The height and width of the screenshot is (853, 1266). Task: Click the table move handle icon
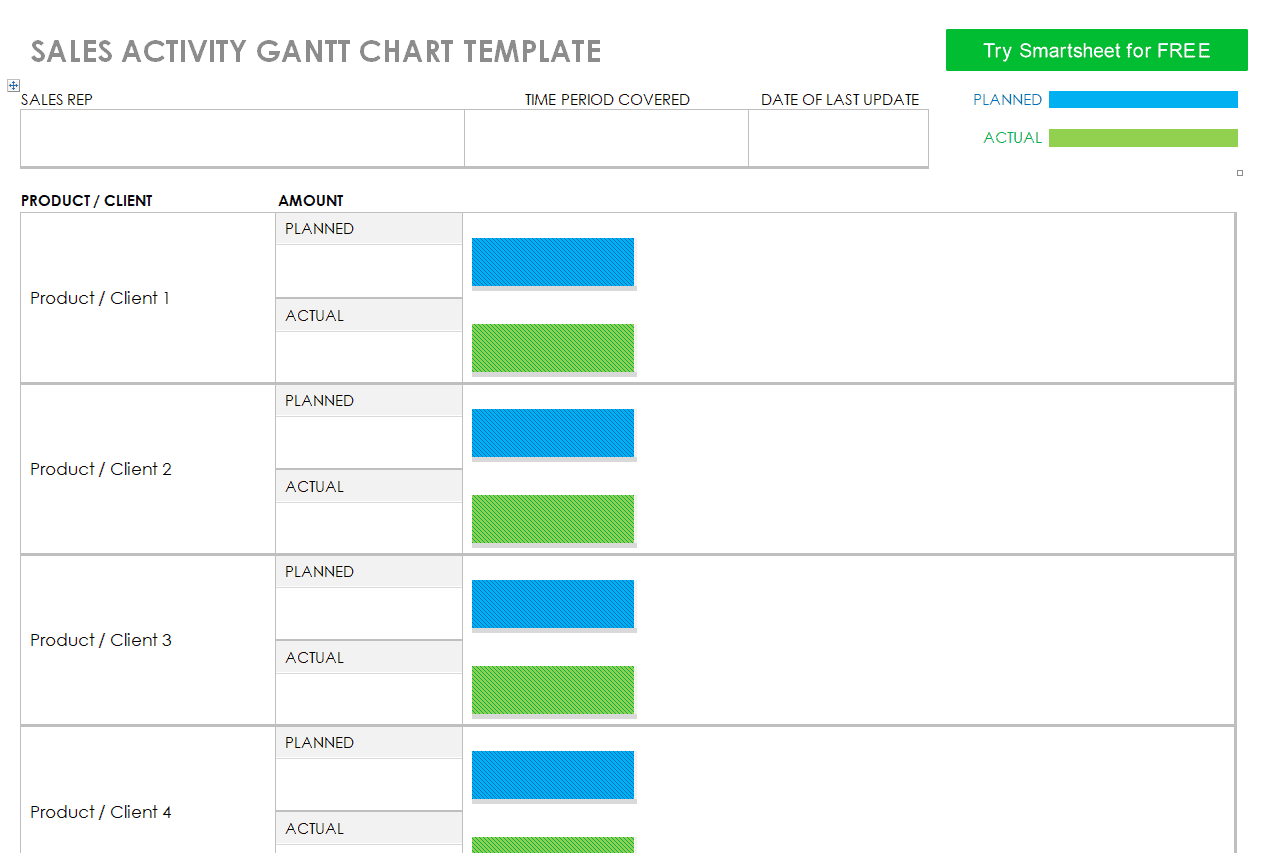click(13, 86)
